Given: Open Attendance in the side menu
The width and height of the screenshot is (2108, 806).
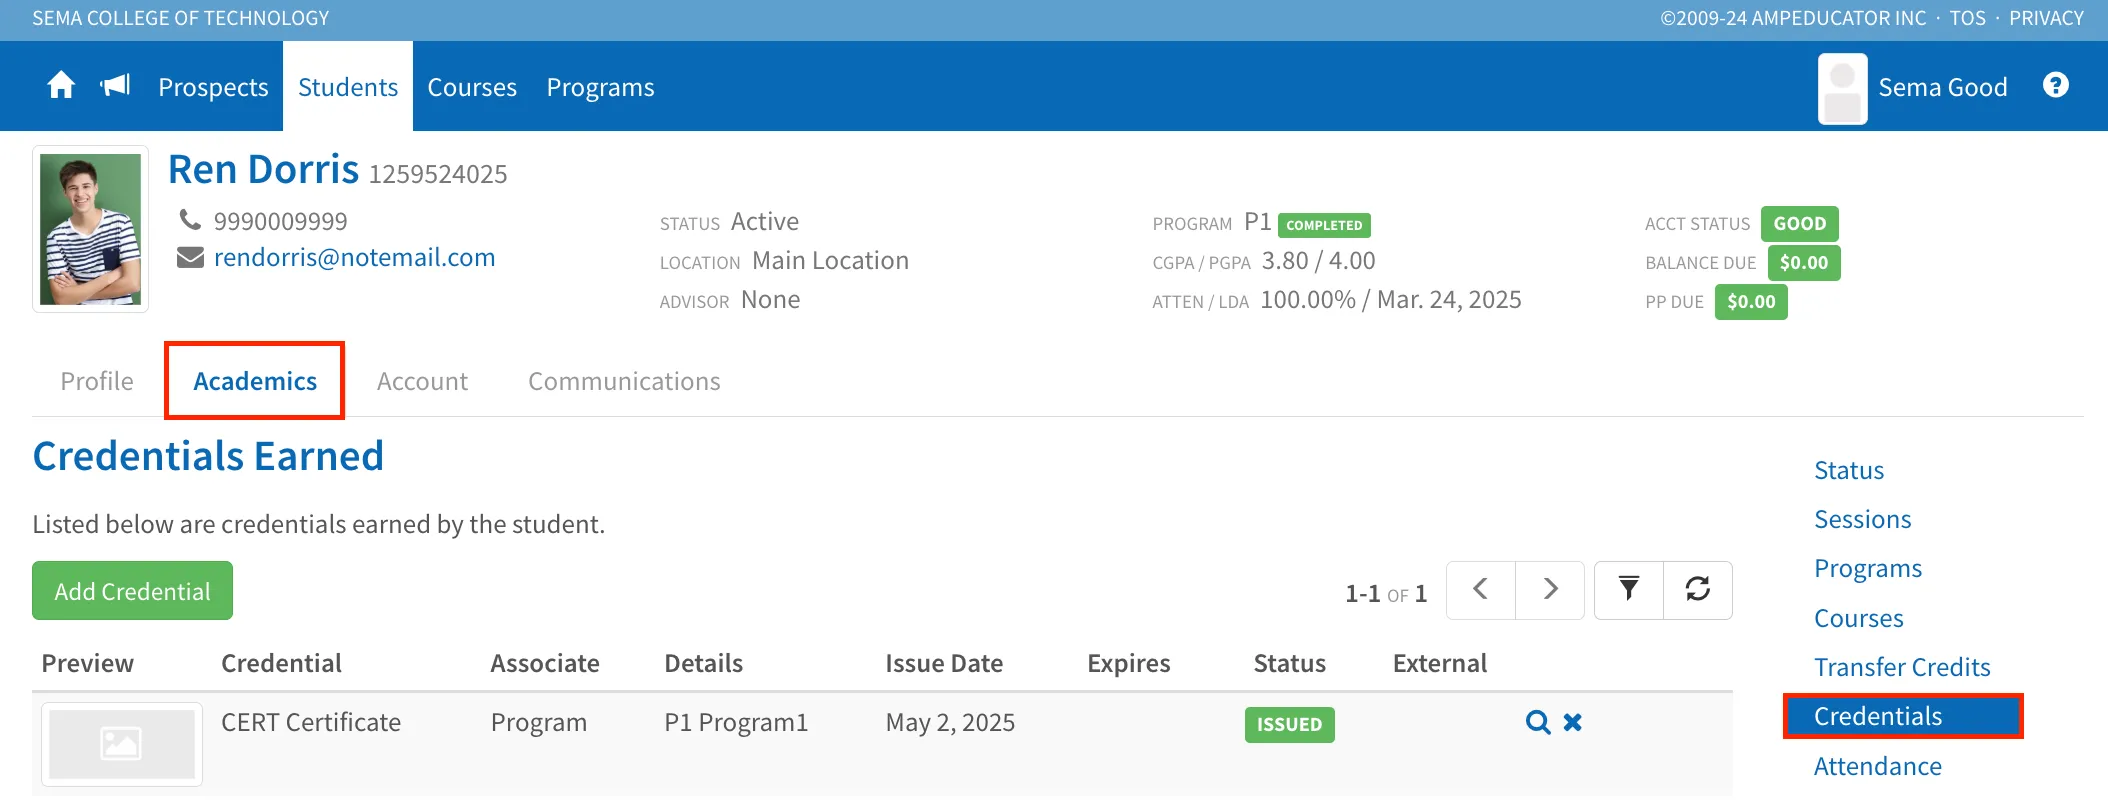Looking at the screenshot, I should (1877, 766).
